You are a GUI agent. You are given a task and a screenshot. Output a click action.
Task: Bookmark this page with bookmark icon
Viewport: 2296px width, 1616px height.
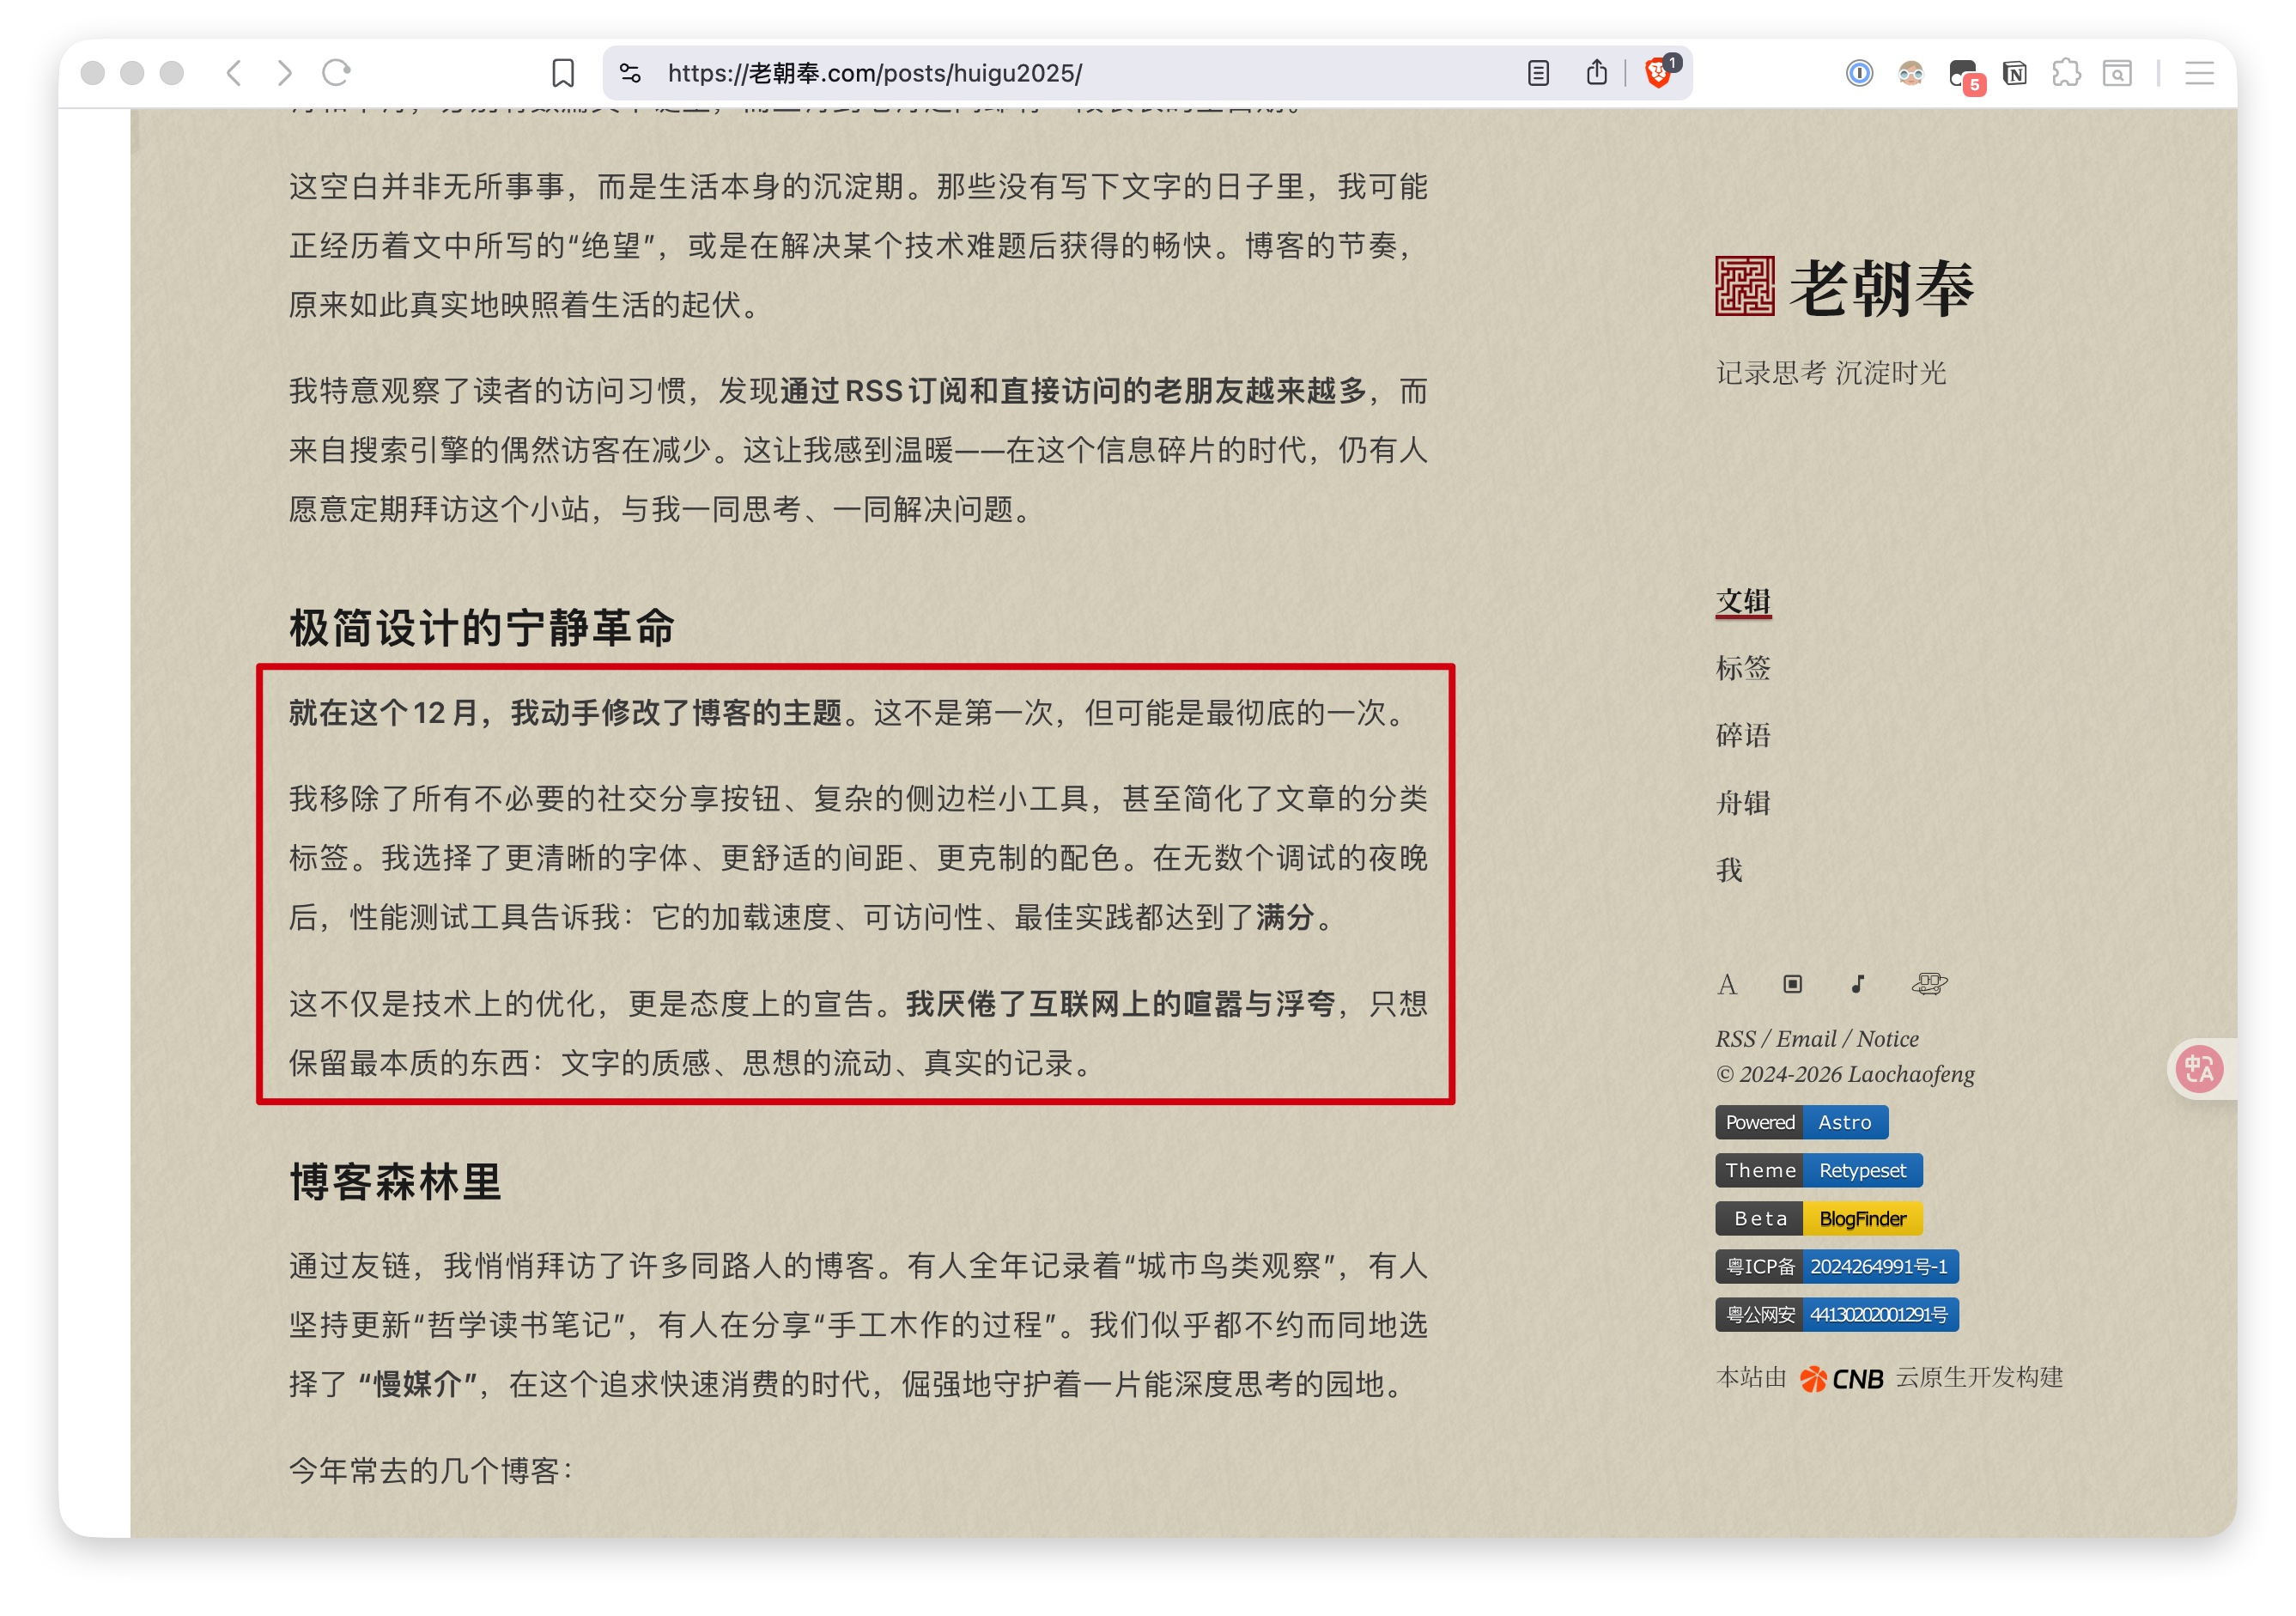pos(563,73)
